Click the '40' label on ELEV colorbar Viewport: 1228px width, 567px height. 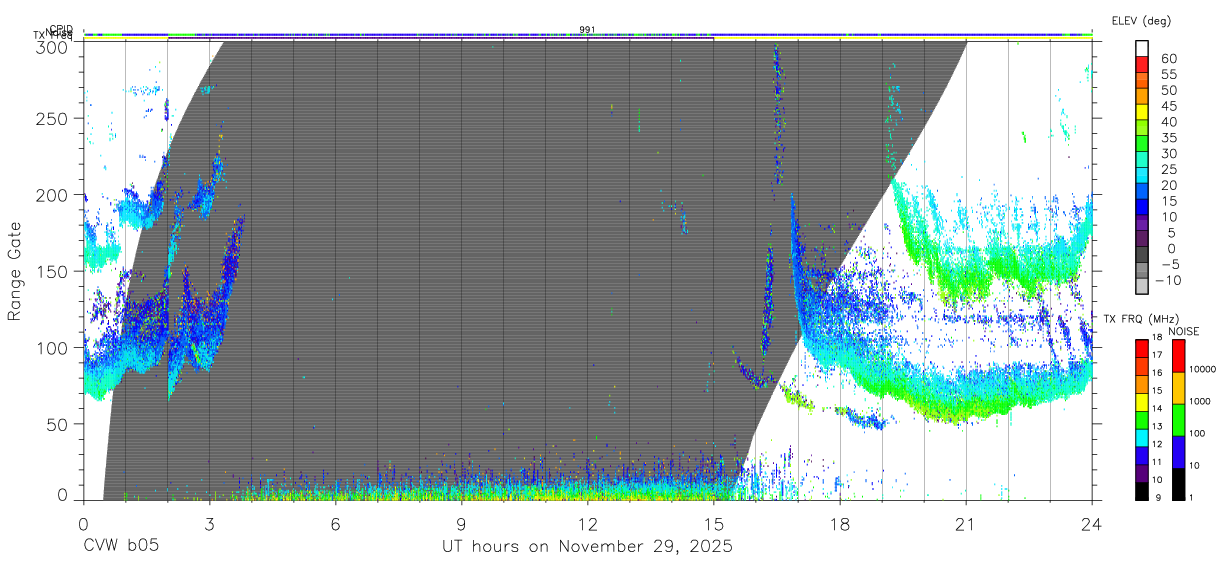[x=1168, y=122]
